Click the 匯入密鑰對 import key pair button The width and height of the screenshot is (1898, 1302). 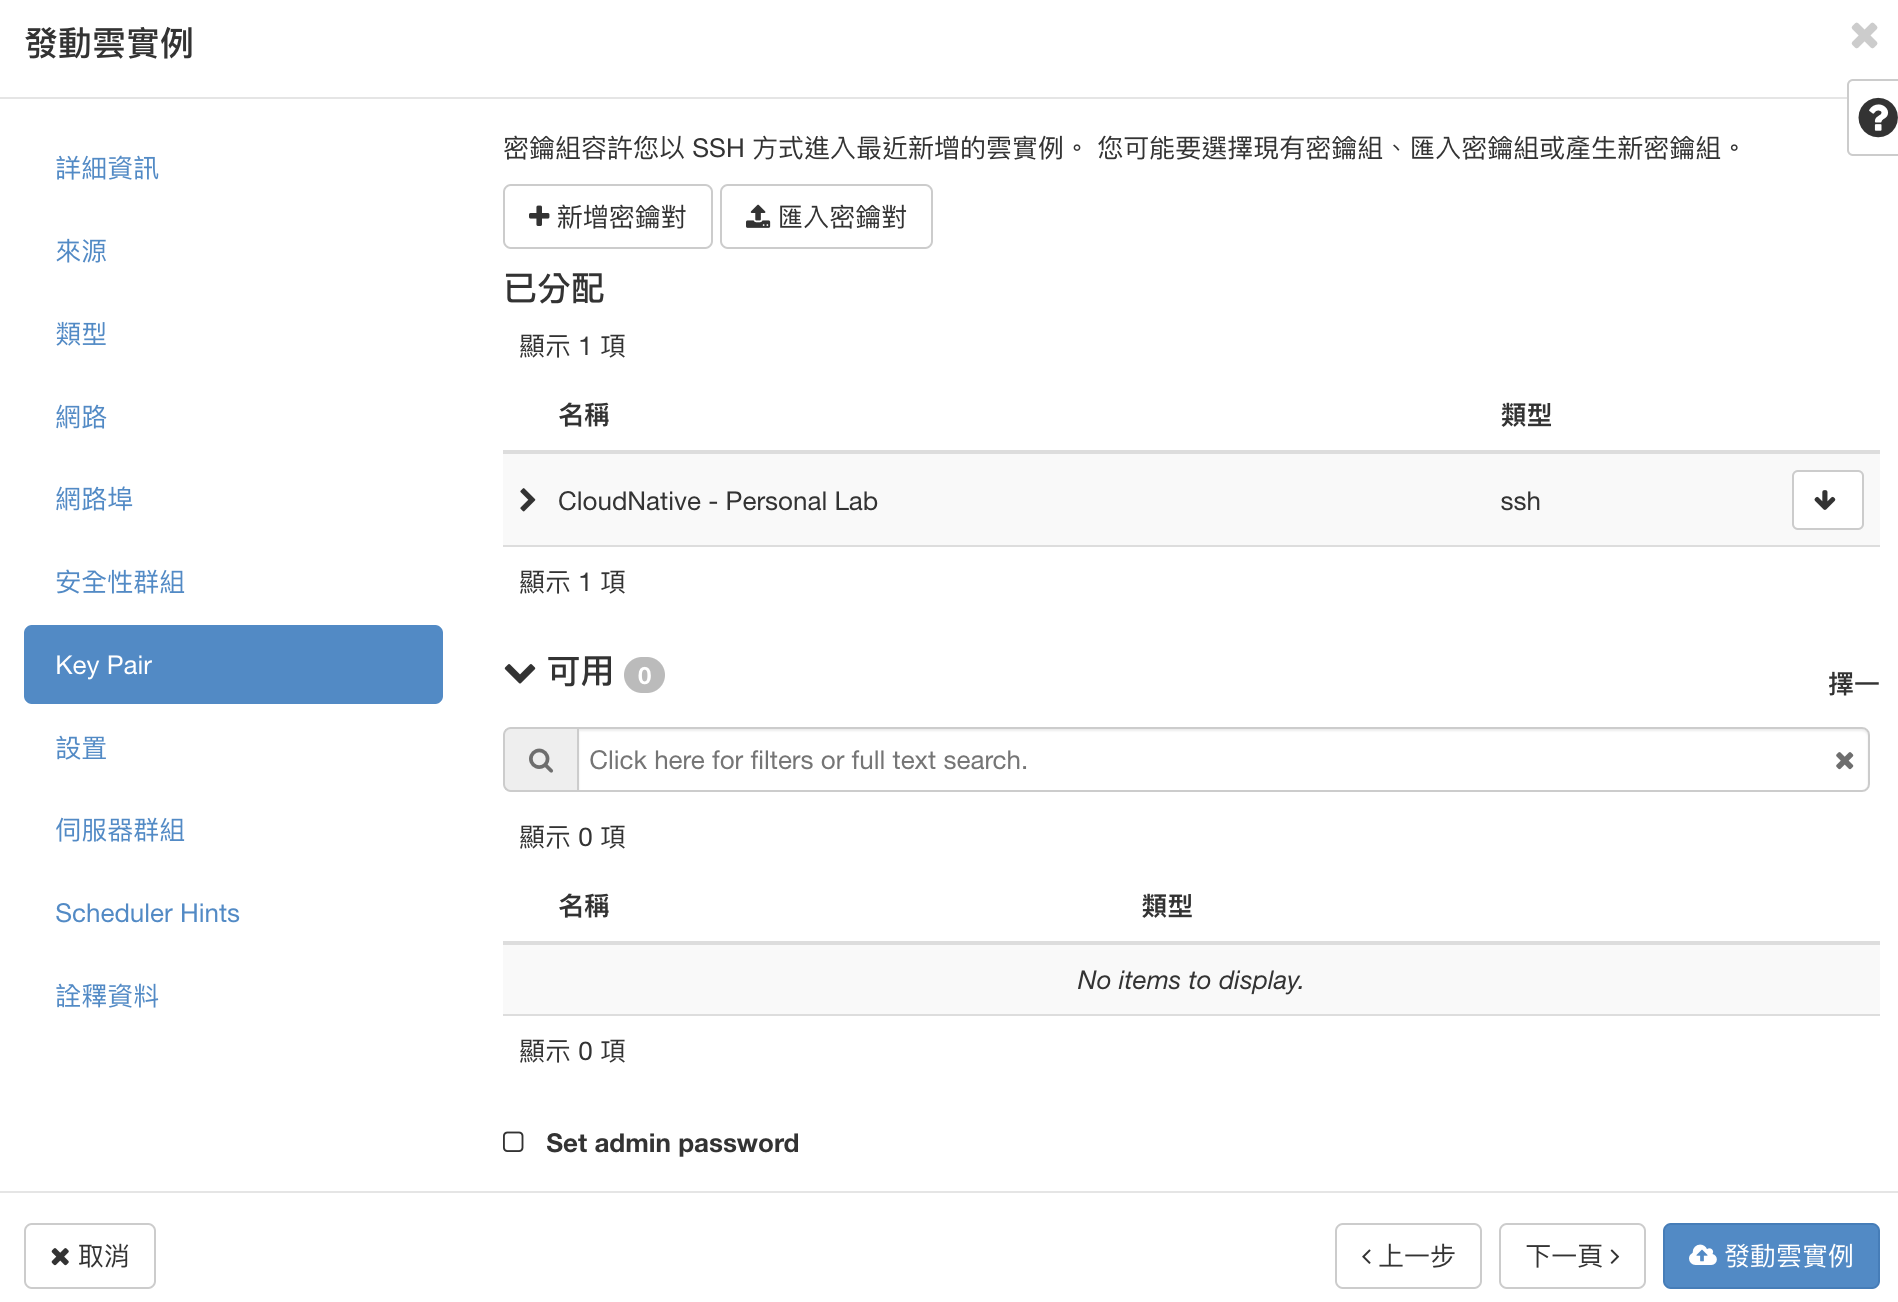pyautogui.click(x=826, y=217)
